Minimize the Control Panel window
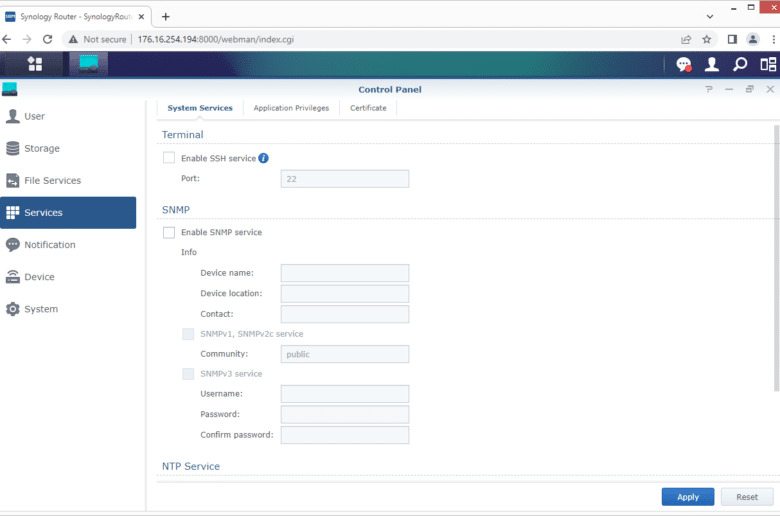 [x=729, y=89]
